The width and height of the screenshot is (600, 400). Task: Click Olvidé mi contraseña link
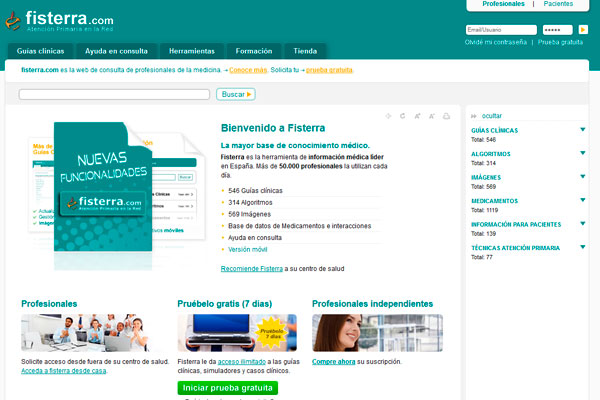point(496,42)
